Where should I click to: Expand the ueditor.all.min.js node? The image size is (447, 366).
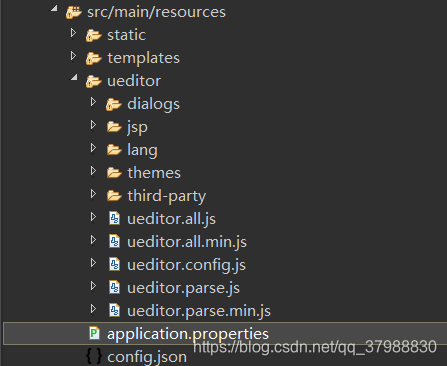pos(94,240)
